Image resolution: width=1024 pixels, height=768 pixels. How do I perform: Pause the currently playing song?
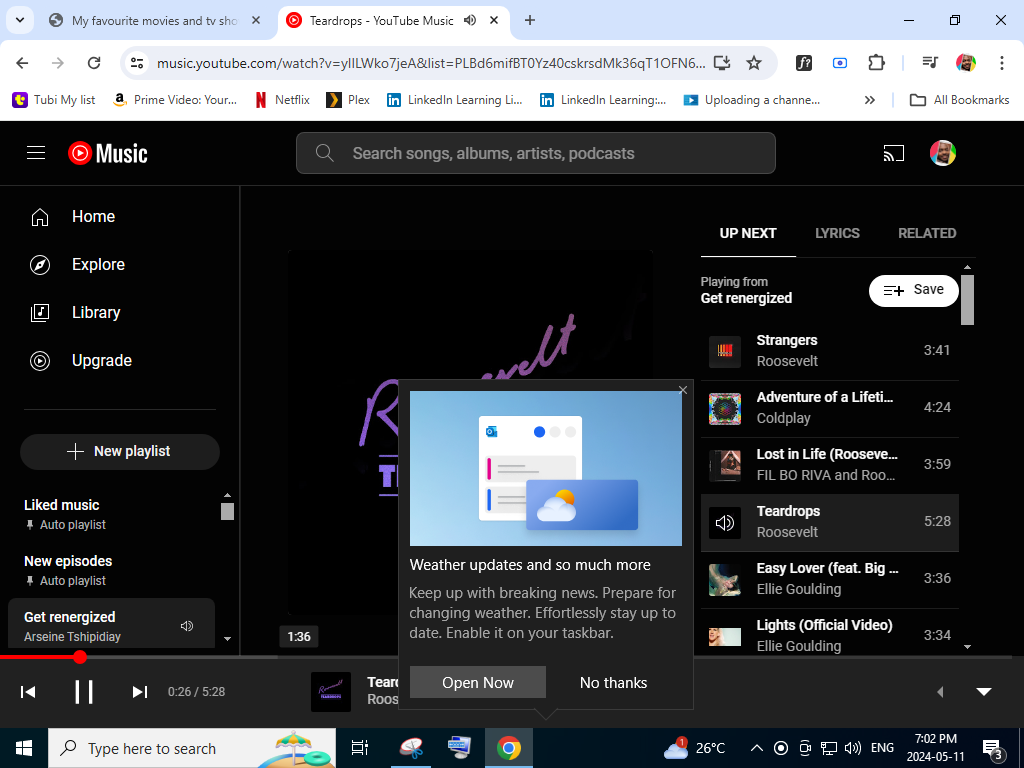[x=84, y=692]
